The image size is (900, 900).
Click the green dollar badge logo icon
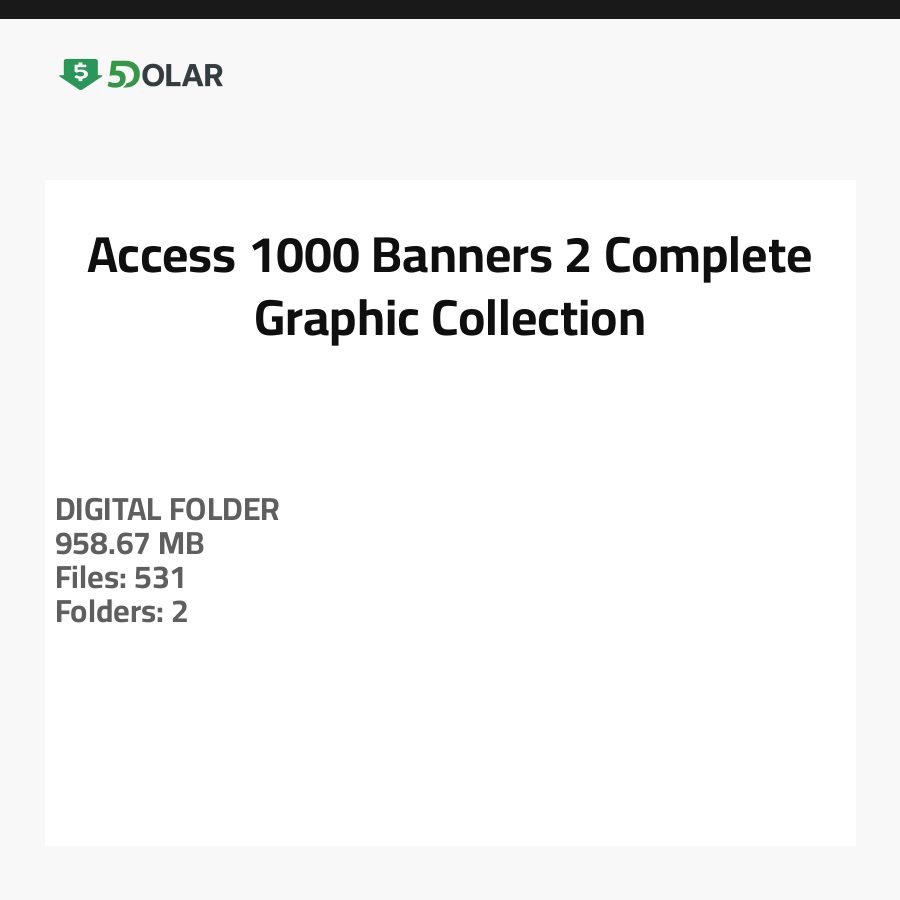(x=80, y=74)
